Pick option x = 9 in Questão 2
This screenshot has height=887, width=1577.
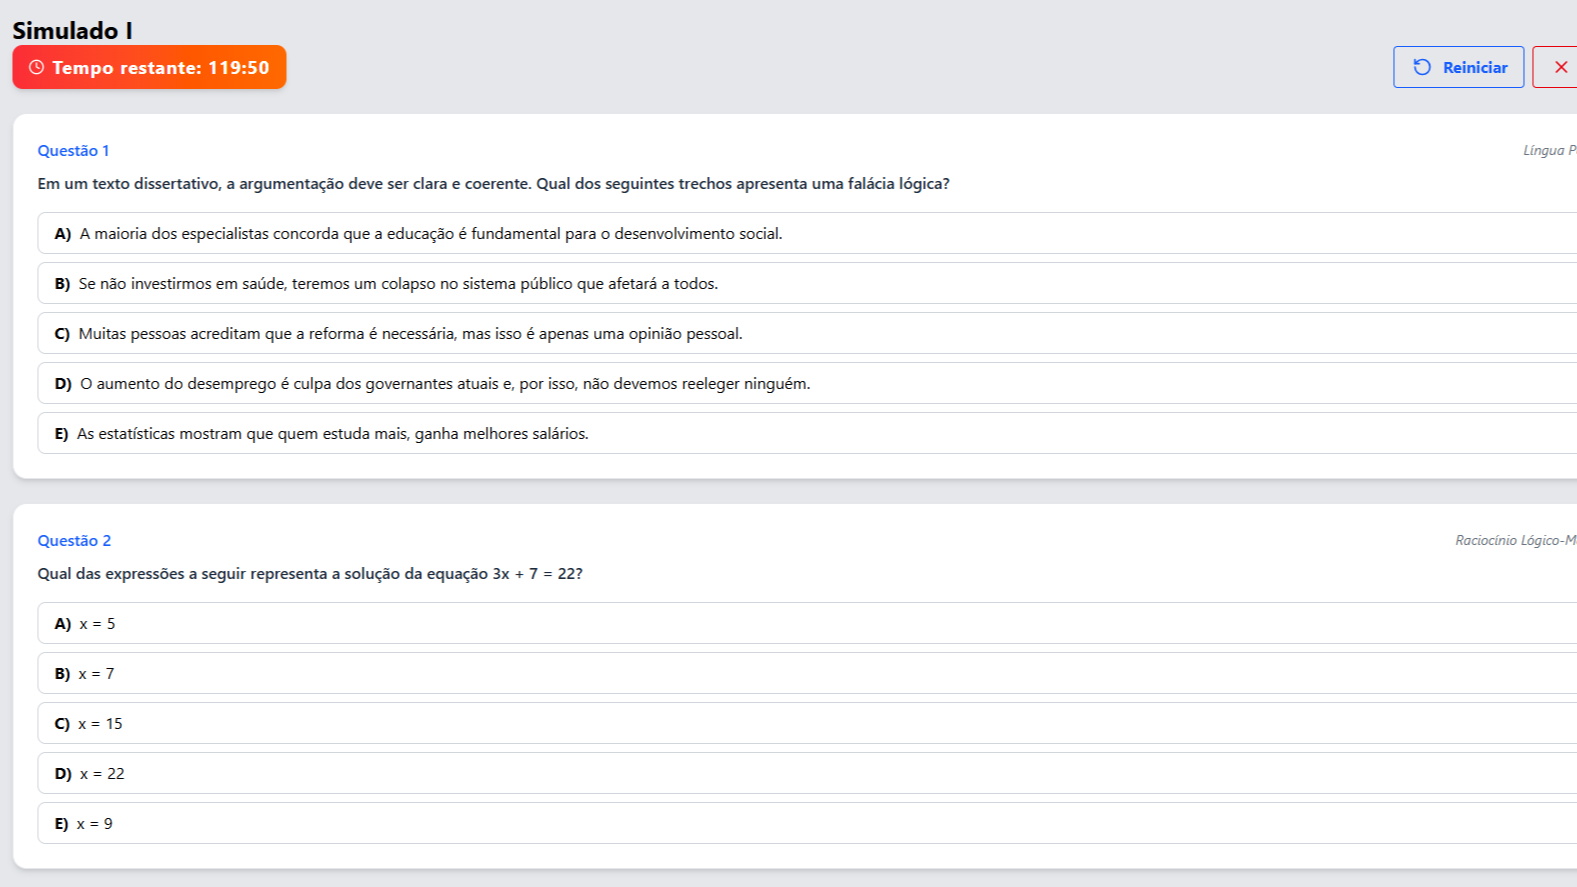[95, 824]
